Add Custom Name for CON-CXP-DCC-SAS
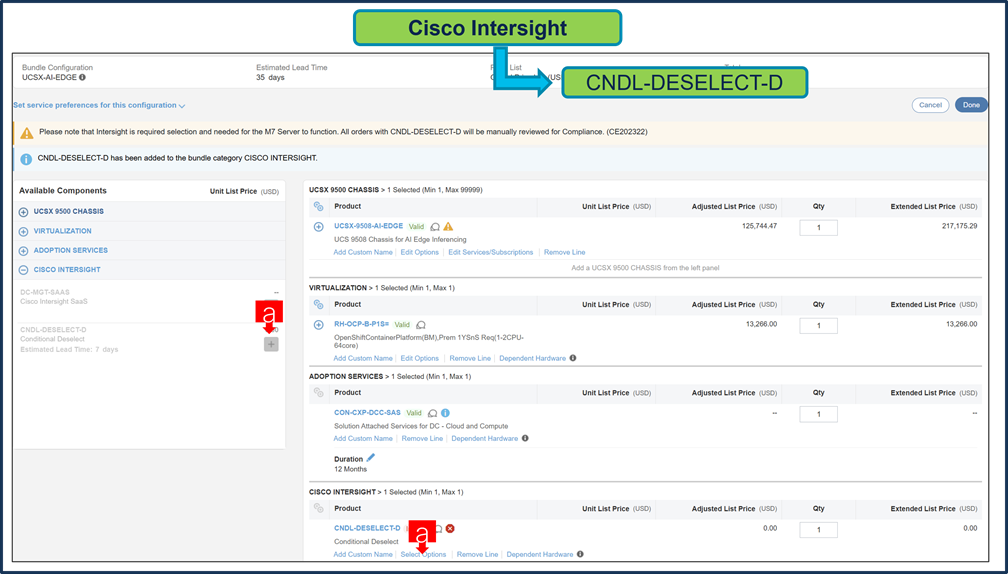Image resolution: width=1008 pixels, height=574 pixels. (363, 439)
